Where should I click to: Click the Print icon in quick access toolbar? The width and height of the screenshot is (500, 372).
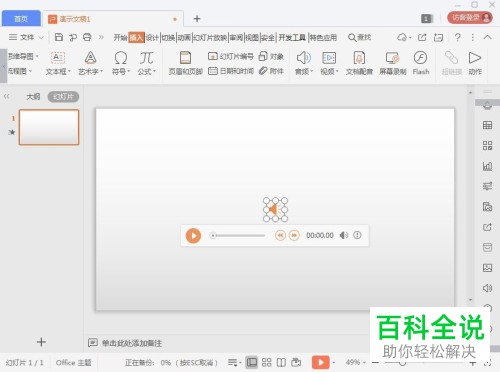pos(87,37)
